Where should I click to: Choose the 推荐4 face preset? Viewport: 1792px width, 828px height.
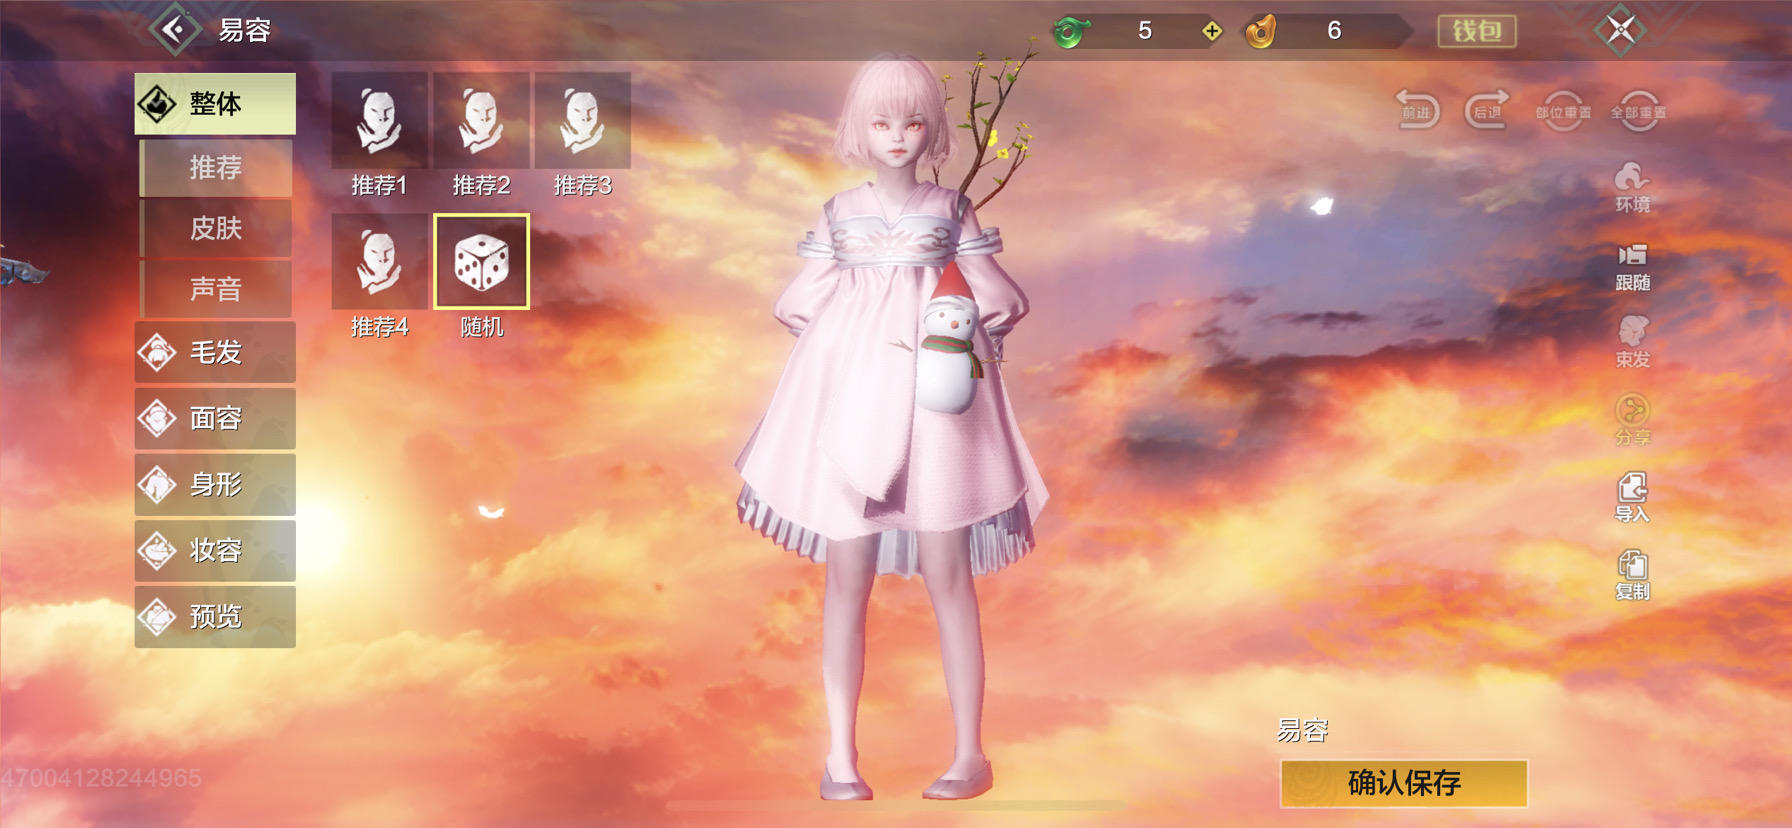point(379,262)
